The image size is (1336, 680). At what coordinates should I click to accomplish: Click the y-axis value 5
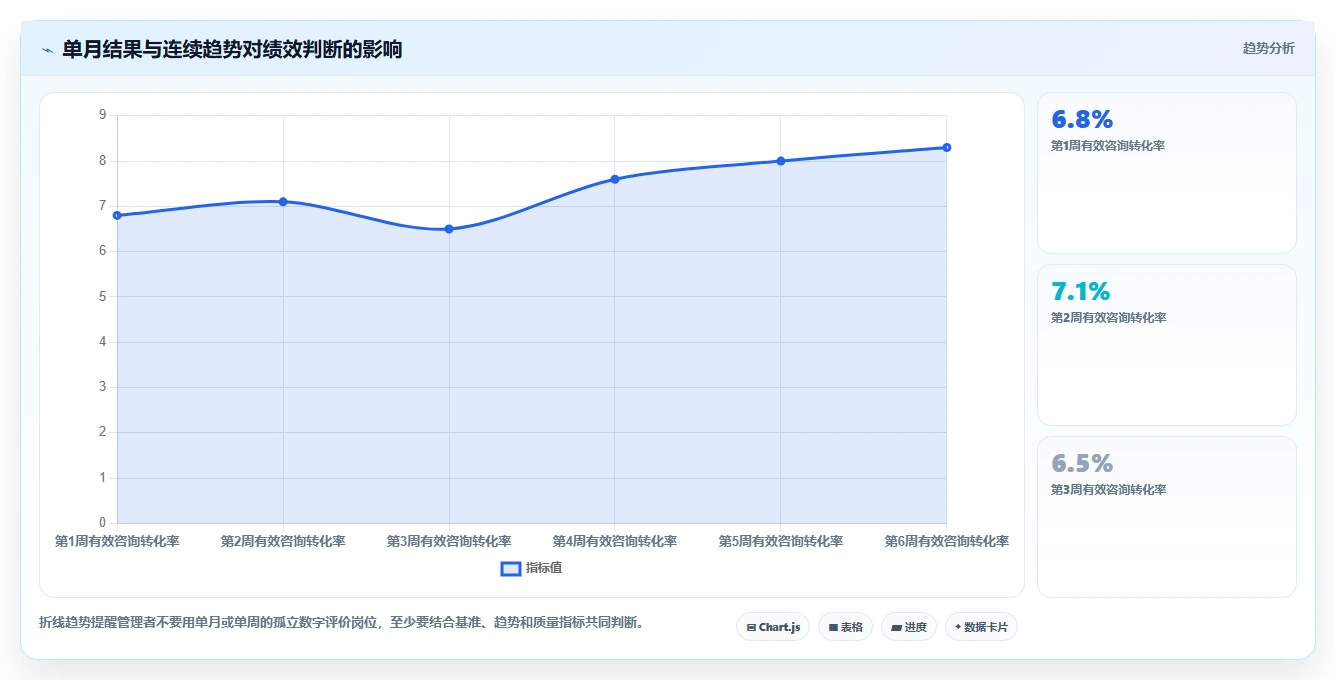[x=102, y=296]
